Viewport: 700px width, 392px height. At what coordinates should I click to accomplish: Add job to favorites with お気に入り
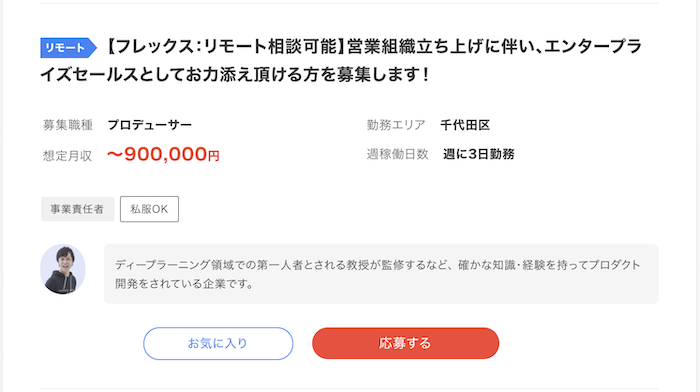[218, 343]
